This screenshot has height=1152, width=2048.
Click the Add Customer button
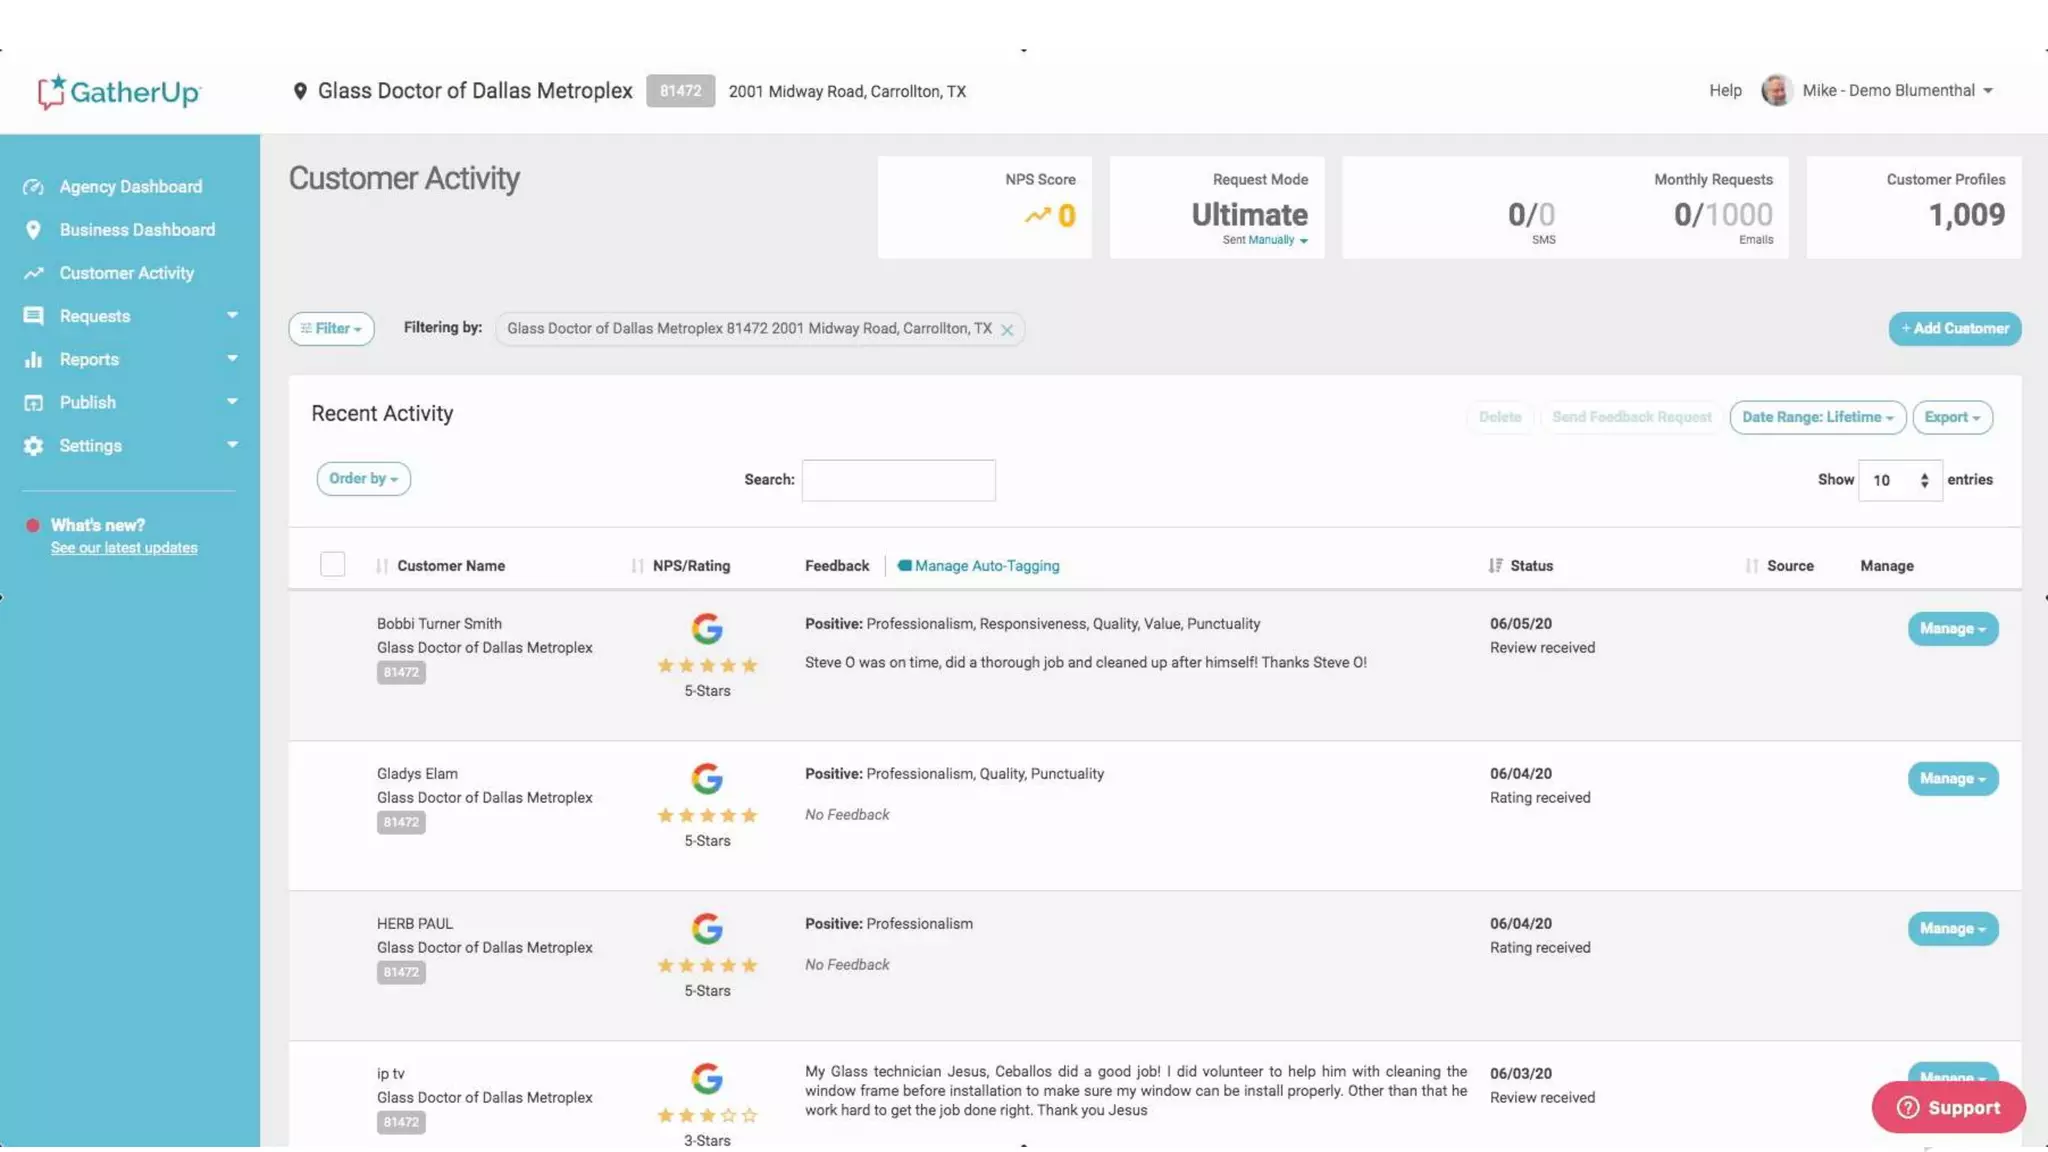click(x=1954, y=329)
